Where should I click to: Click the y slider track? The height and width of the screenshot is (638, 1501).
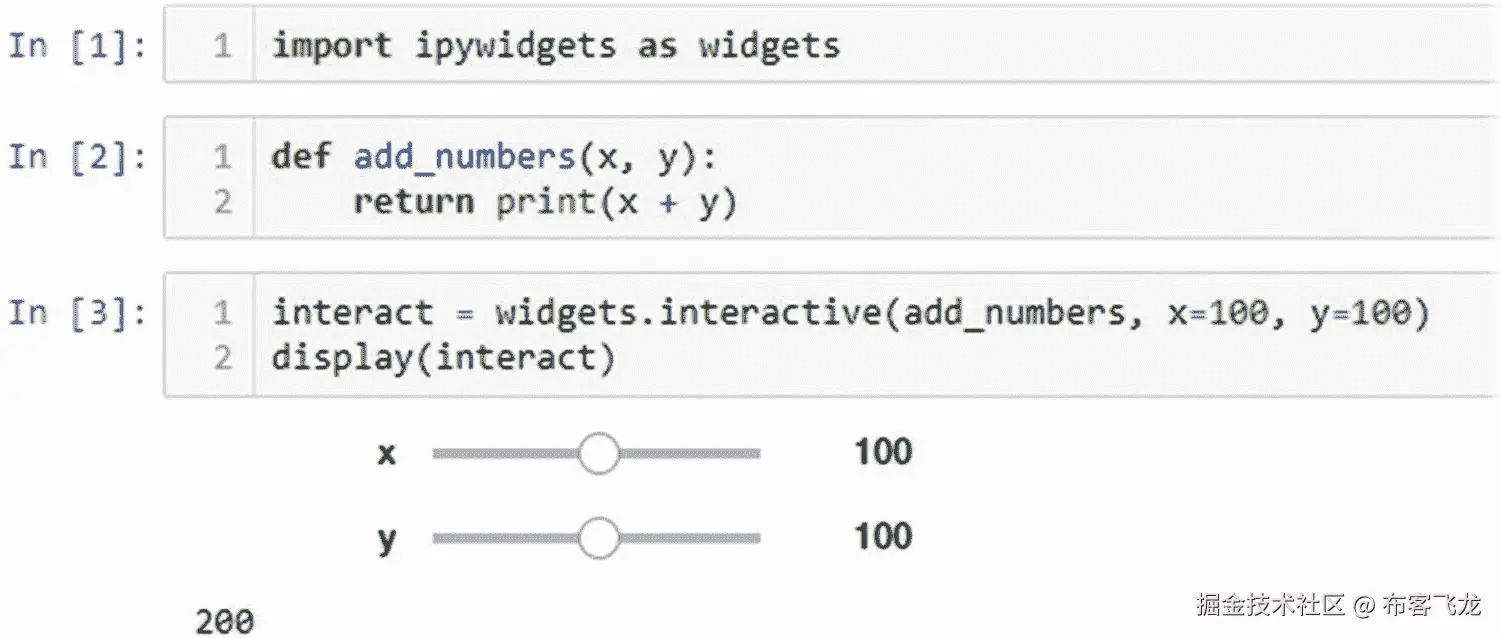[500, 537]
